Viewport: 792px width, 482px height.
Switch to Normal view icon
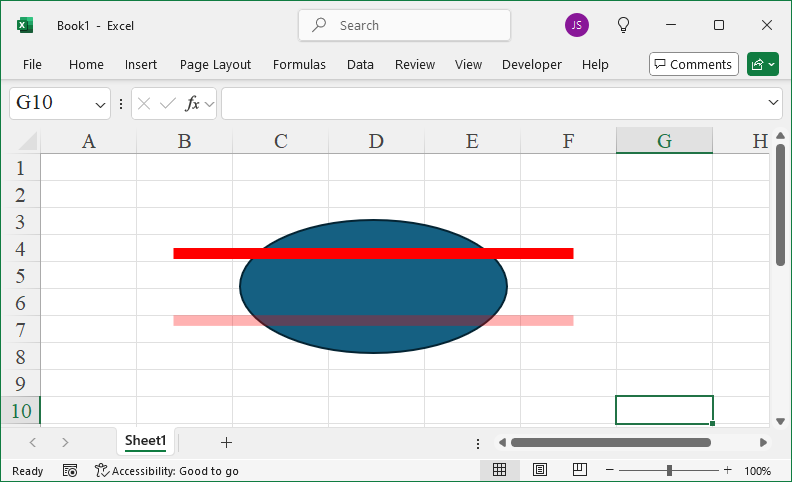point(500,470)
